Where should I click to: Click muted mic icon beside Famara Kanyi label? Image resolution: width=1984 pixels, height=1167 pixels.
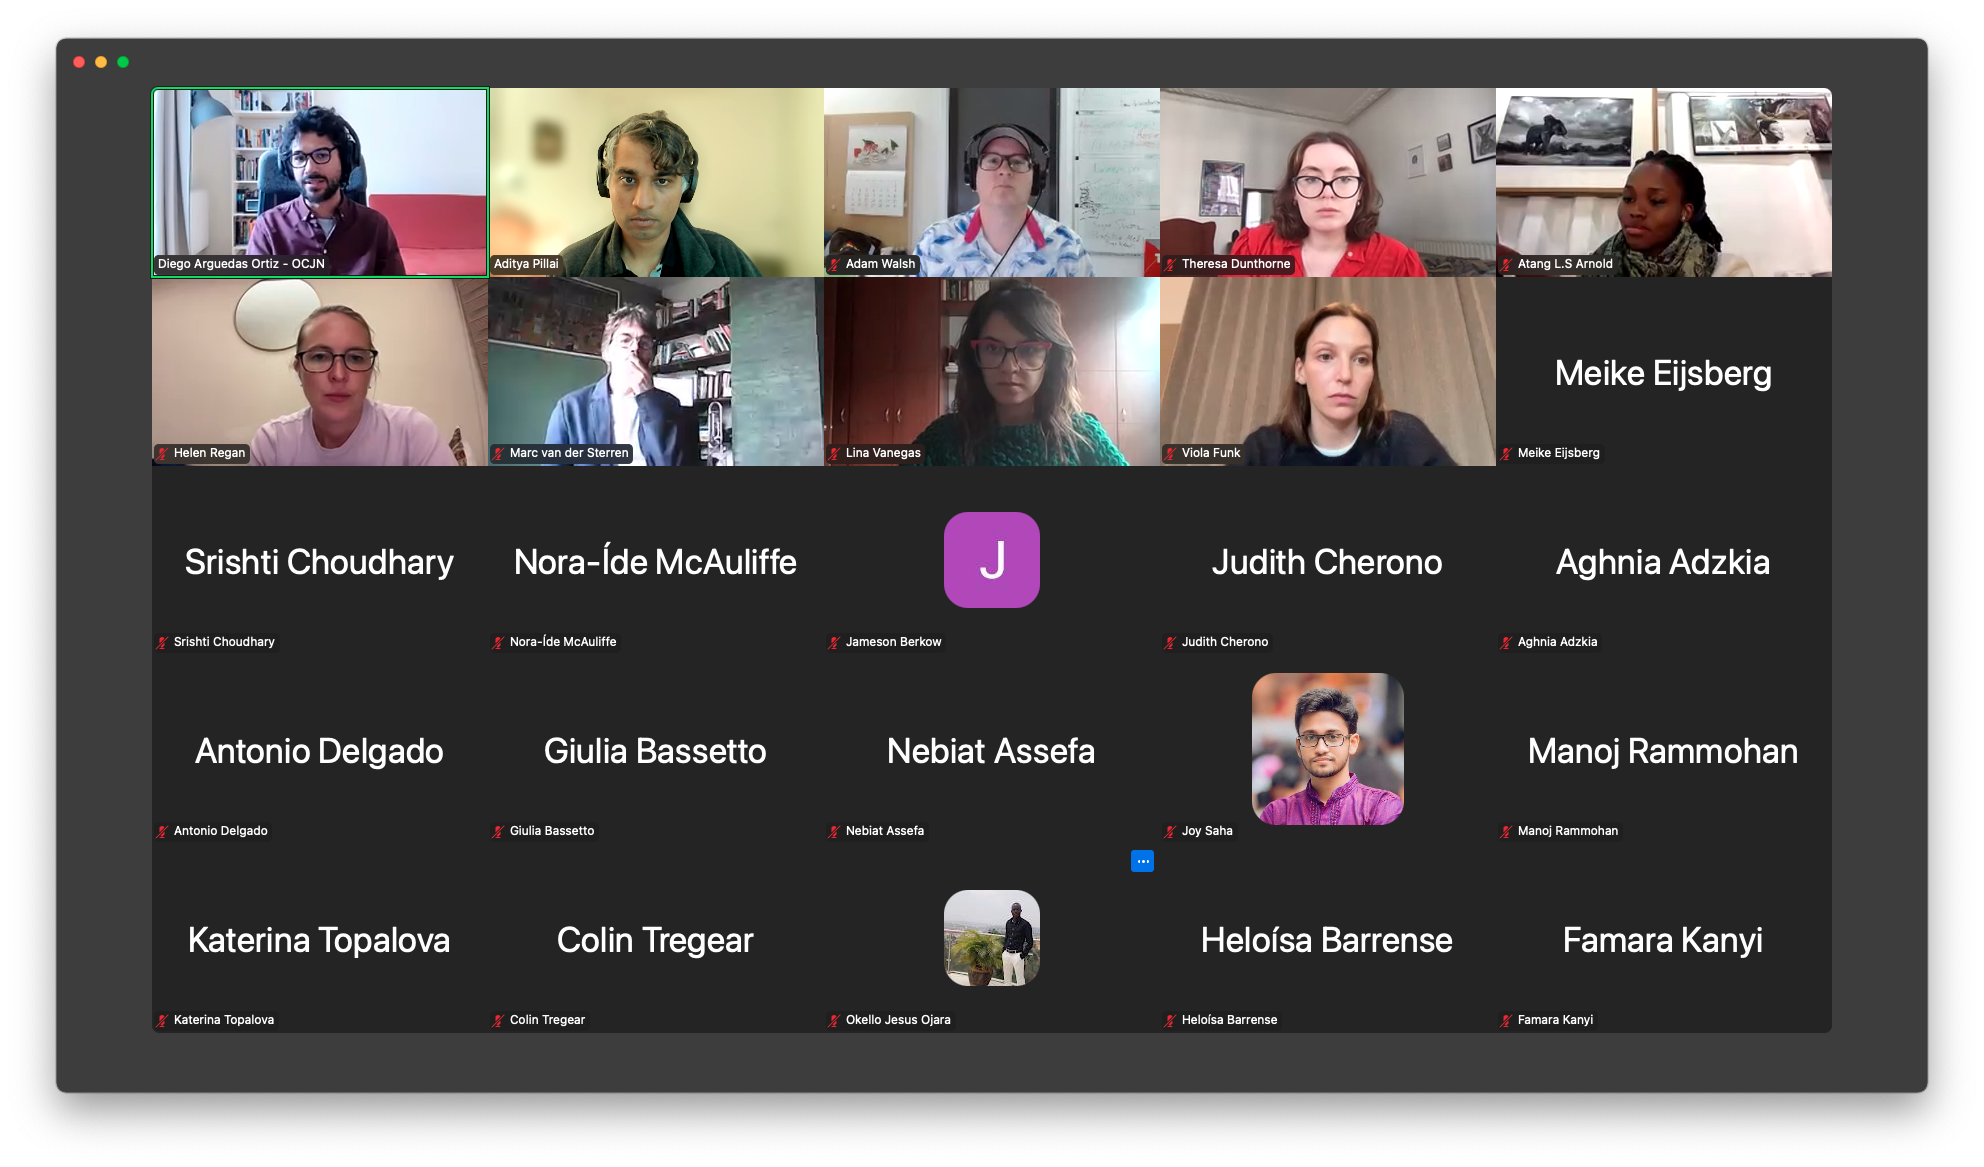tap(1506, 1020)
